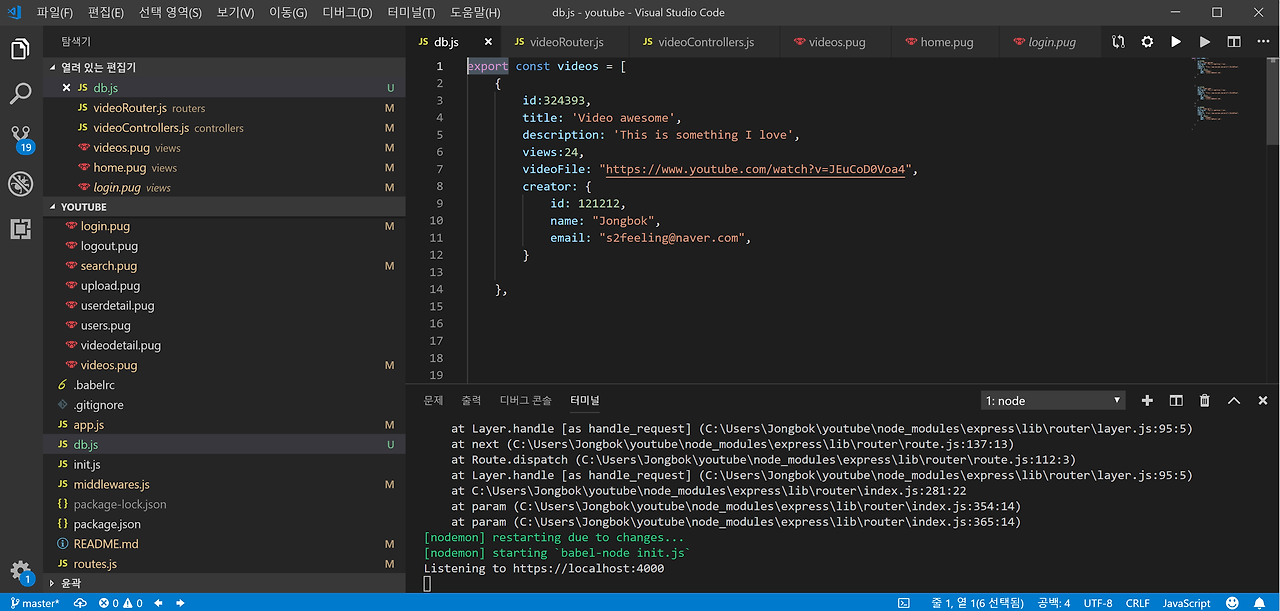The width and height of the screenshot is (1280, 611).
Task: Open the Debug view in activity bar
Action: click(x=20, y=184)
